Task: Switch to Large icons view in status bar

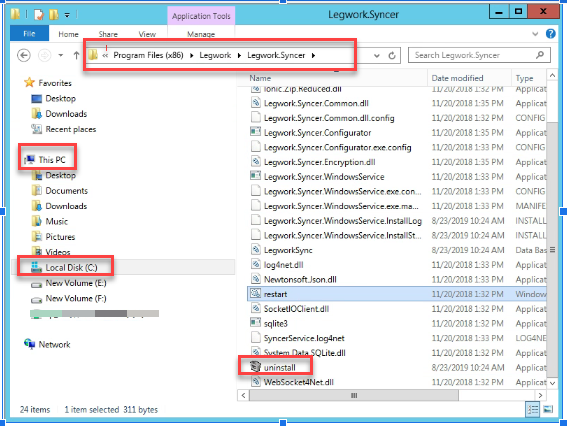Action: pos(548,410)
